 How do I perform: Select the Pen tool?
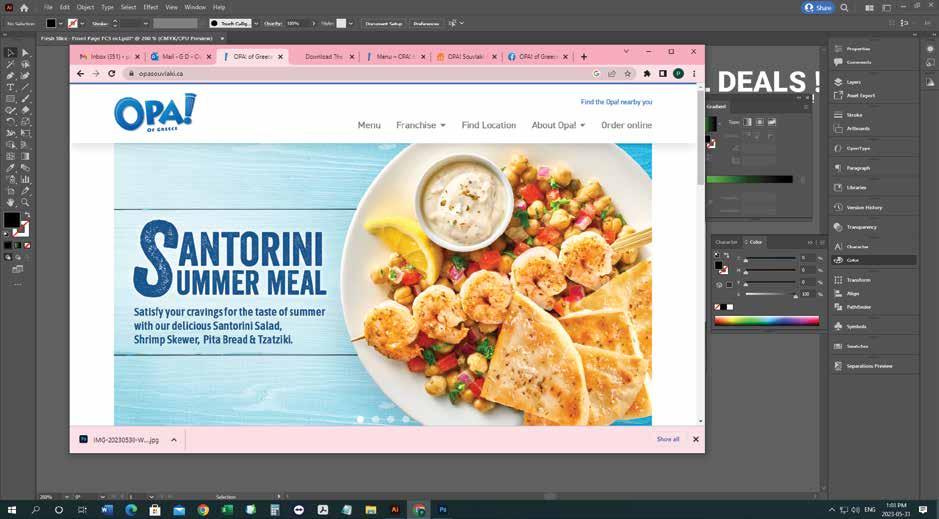tap(10, 76)
